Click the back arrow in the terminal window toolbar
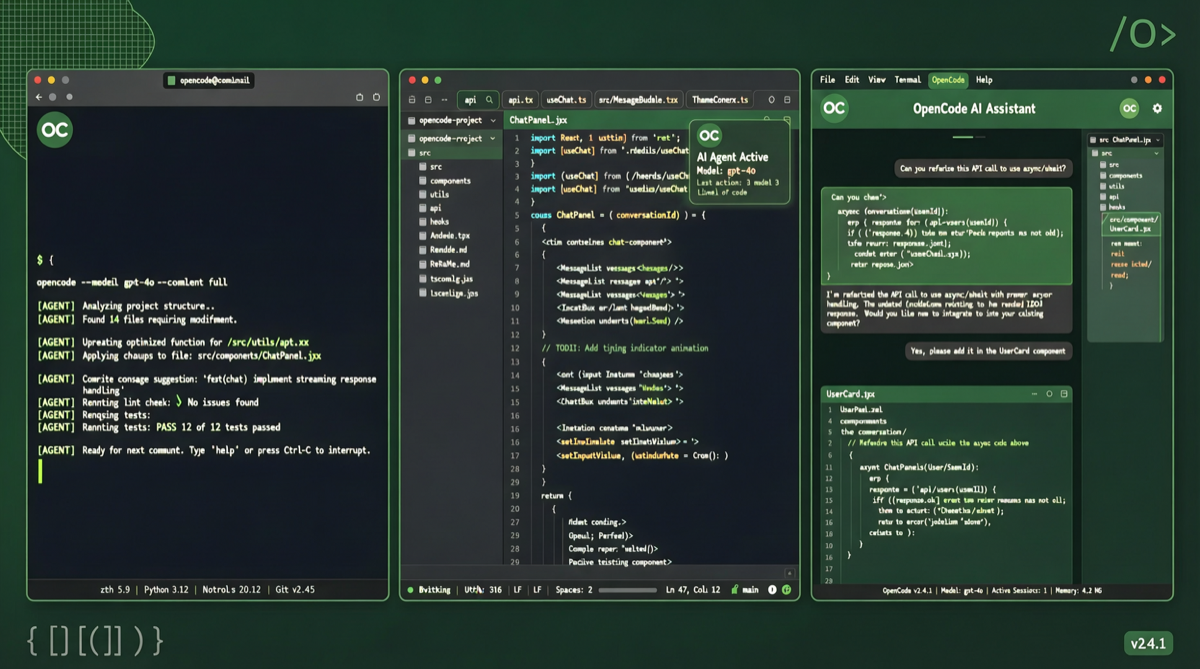The image size is (1200, 669). click(39, 97)
